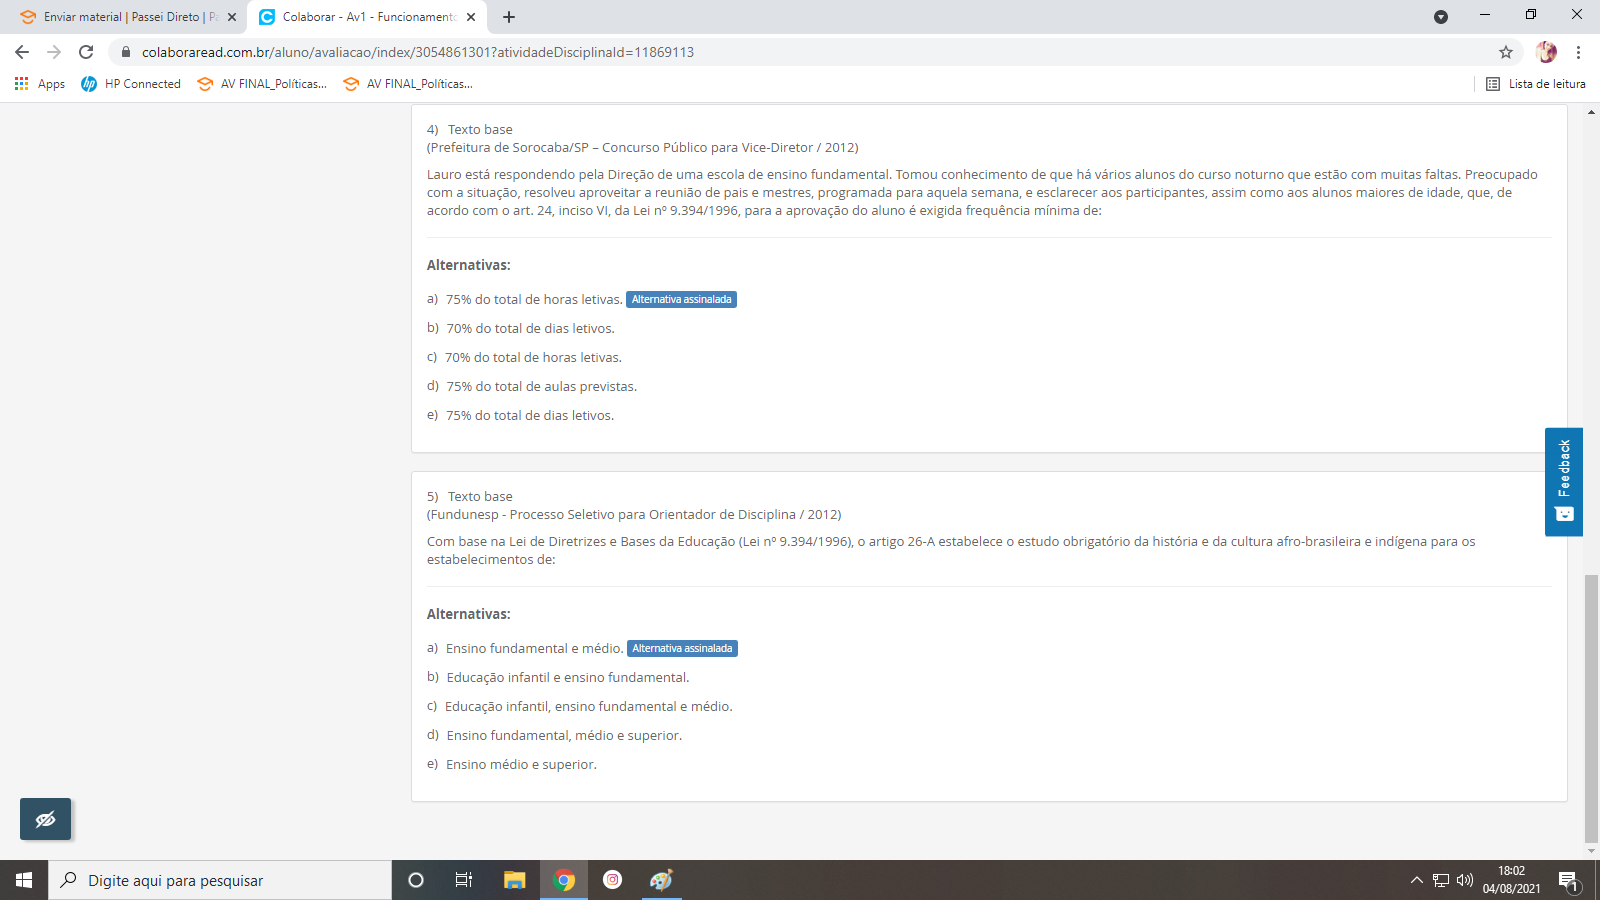
Task: Open the Instagram taskbar icon
Action: tap(612, 880)
